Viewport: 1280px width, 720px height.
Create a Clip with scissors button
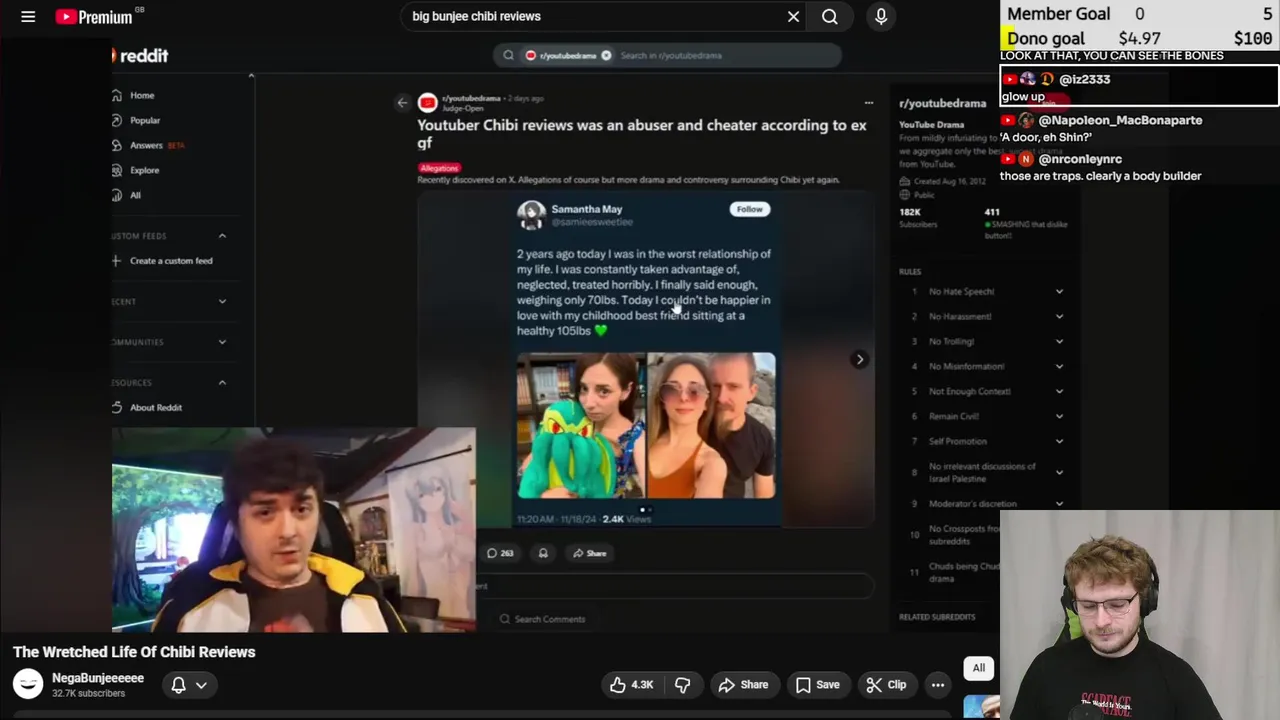[886, 685]
